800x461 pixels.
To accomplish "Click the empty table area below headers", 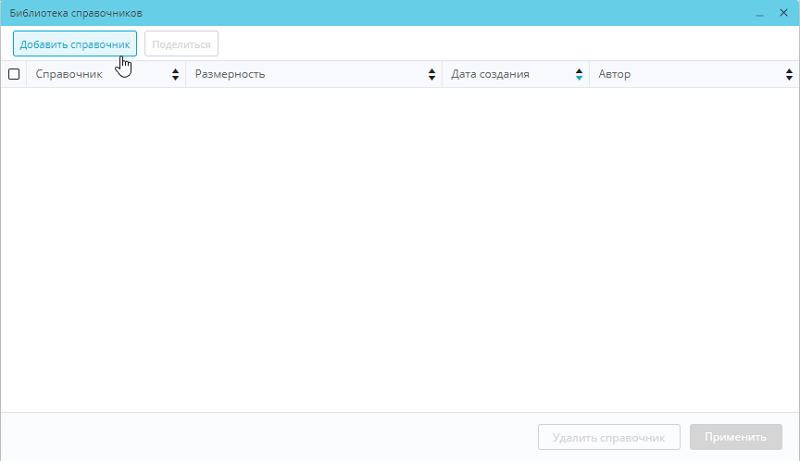I will (400, 250).
